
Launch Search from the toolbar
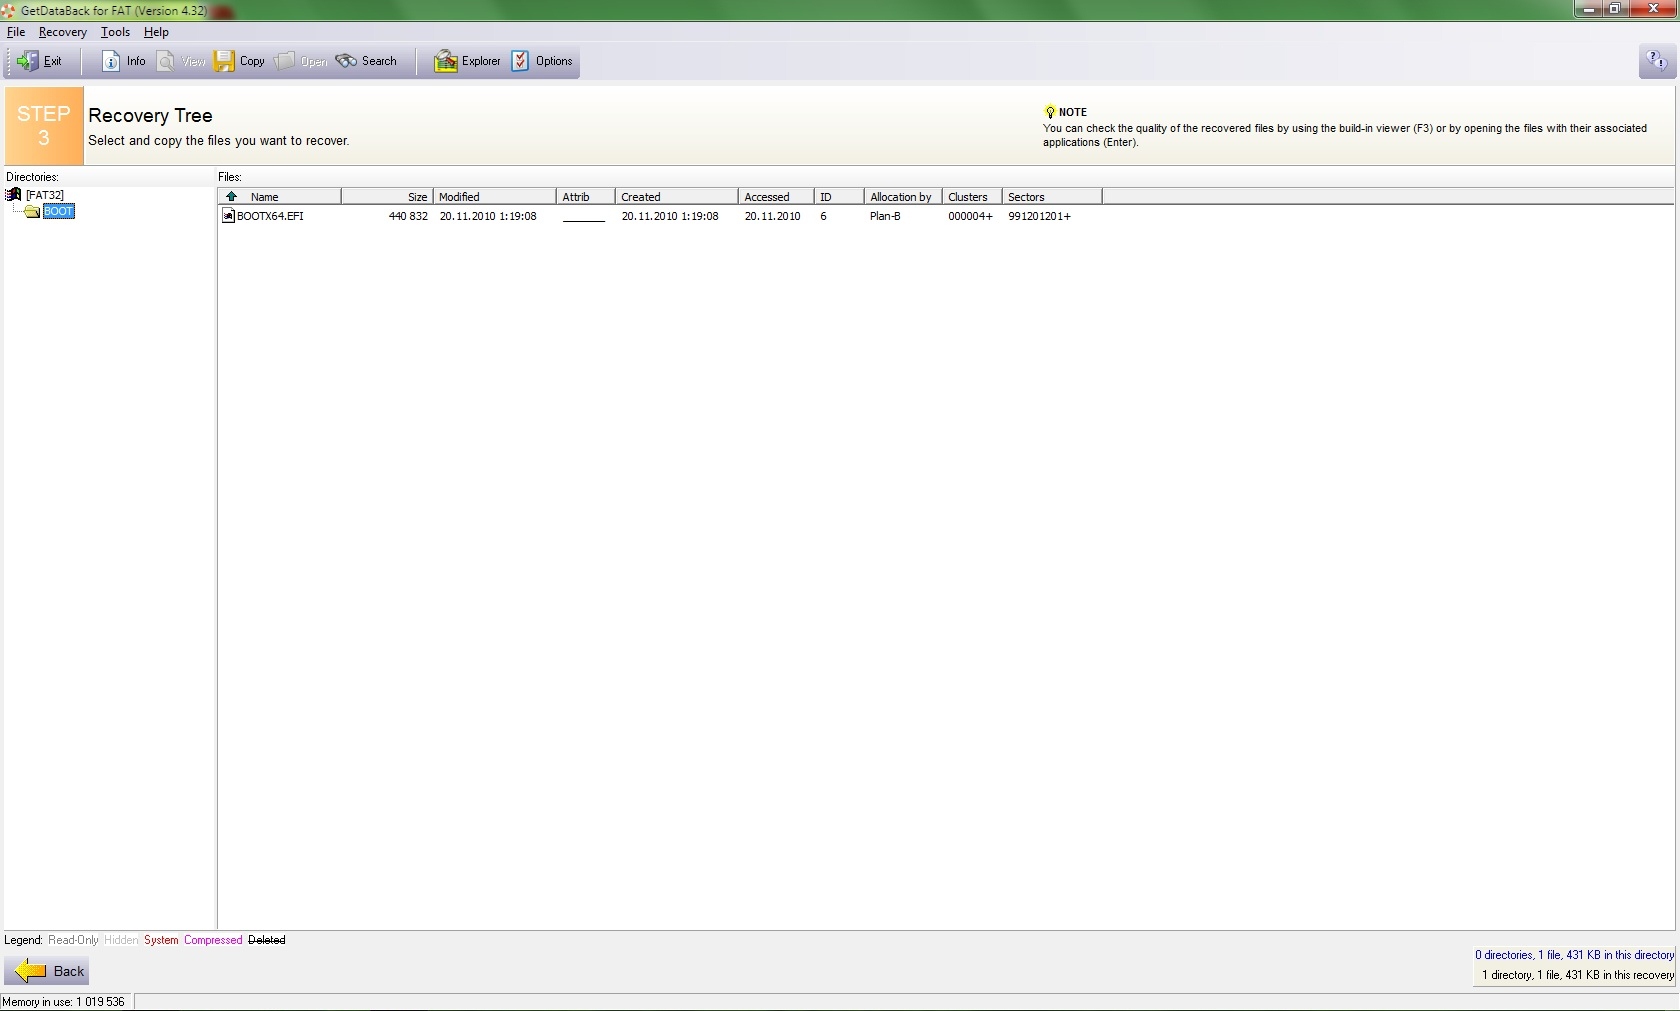[366, 61]
